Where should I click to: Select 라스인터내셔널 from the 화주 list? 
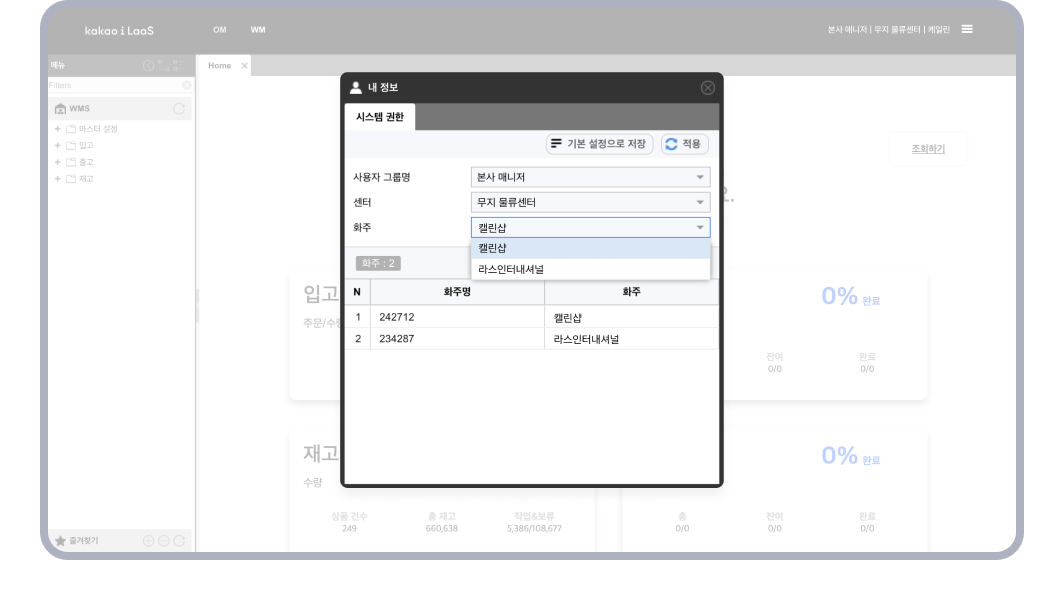point(590,269)
